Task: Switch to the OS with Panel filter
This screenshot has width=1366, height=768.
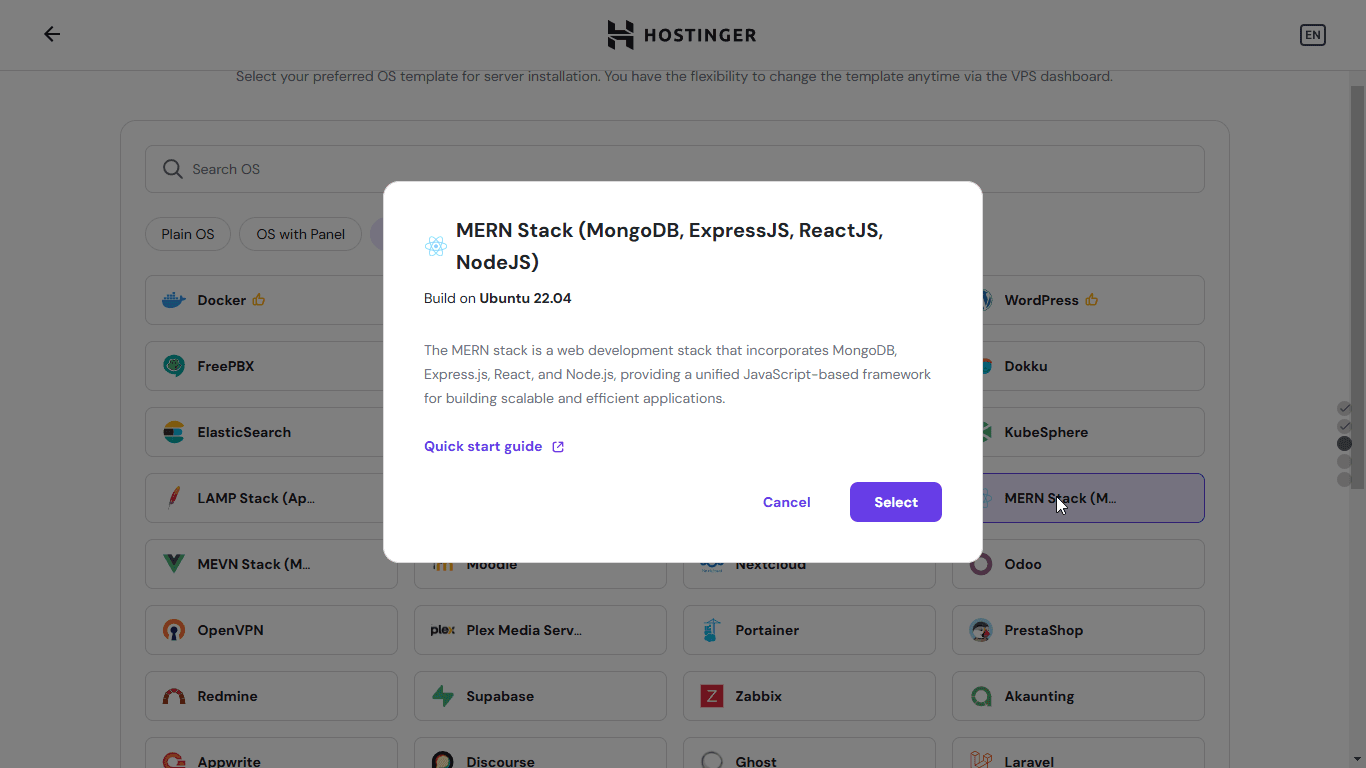Action: point(301,234)
